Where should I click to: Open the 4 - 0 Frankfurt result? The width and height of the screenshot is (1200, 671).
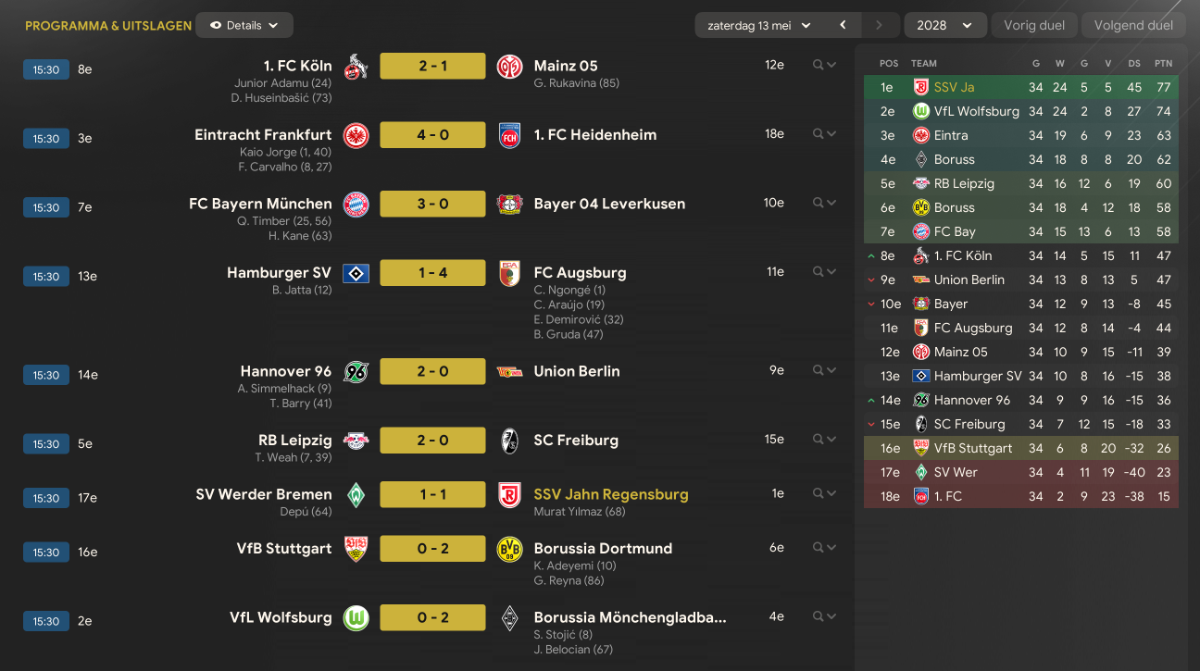[433, 135]
